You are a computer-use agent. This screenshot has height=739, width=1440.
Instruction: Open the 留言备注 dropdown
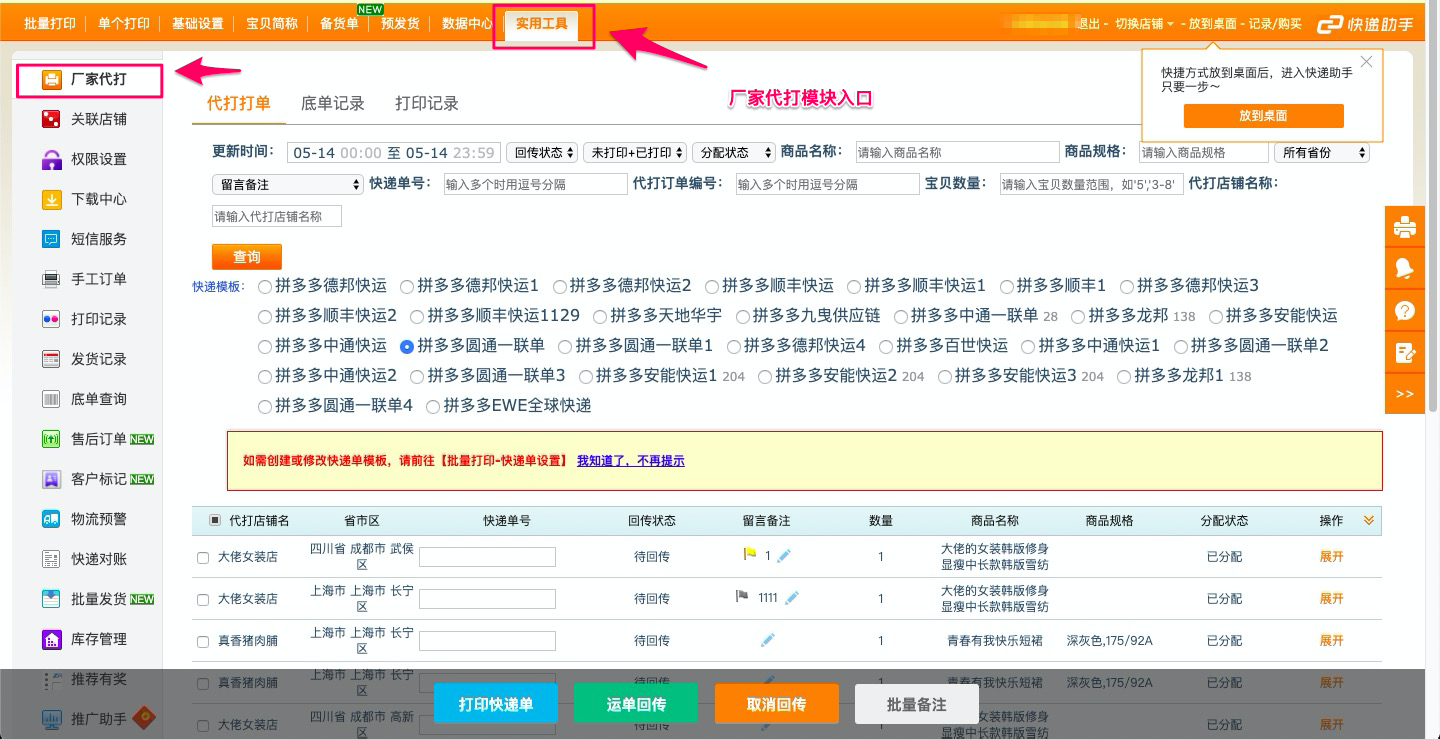[287, 185]
